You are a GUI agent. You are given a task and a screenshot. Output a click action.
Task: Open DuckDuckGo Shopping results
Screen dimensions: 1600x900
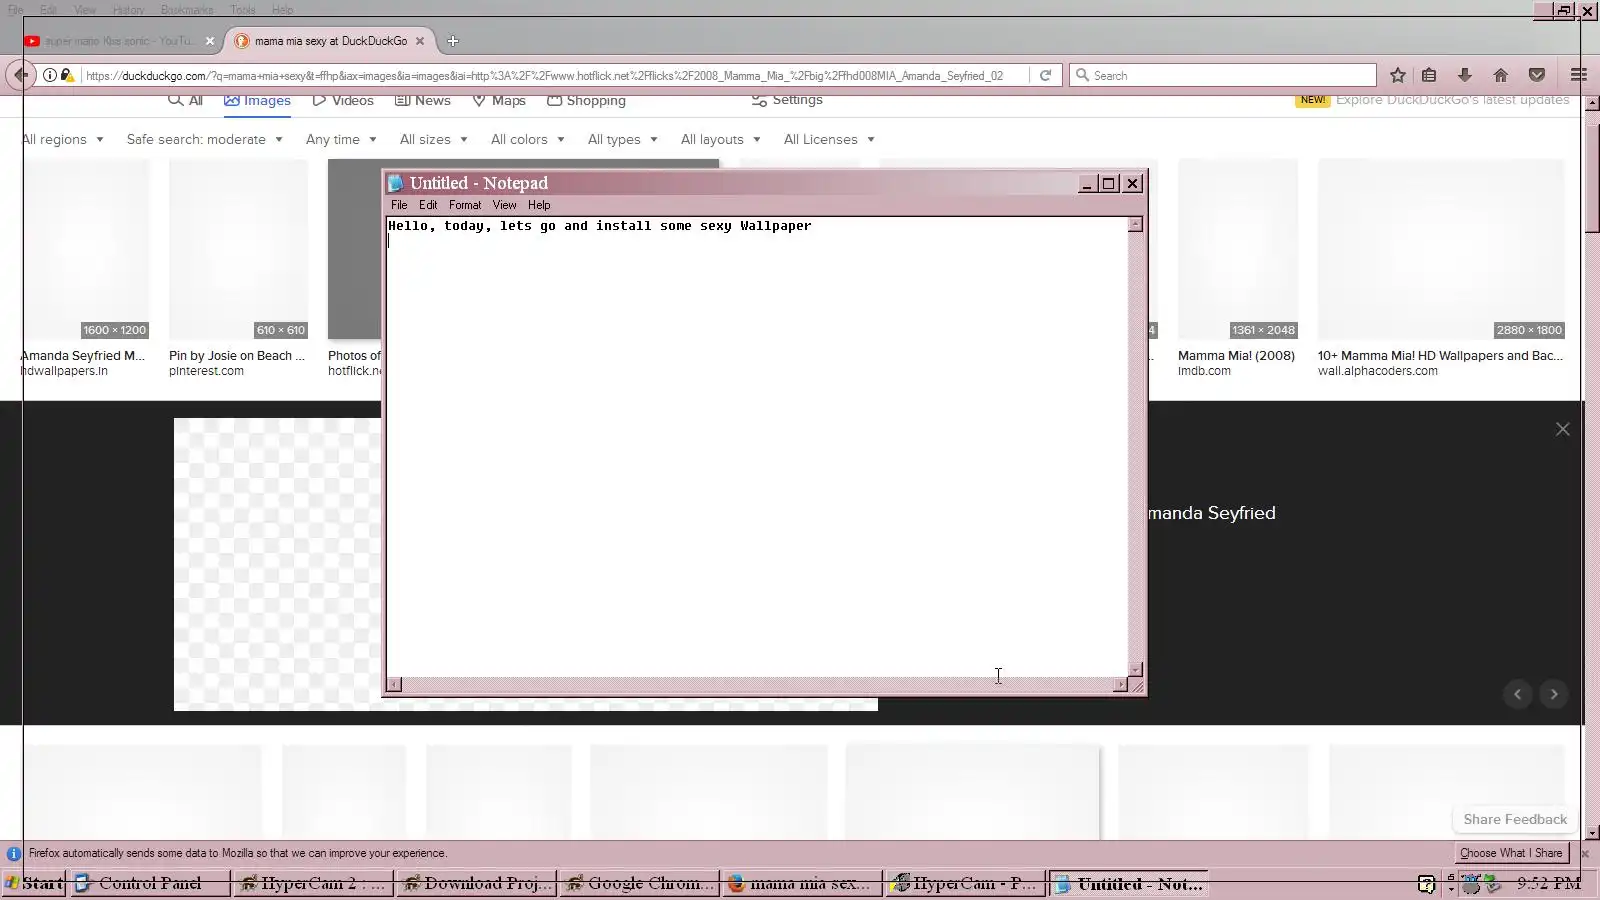click(586, 100)
